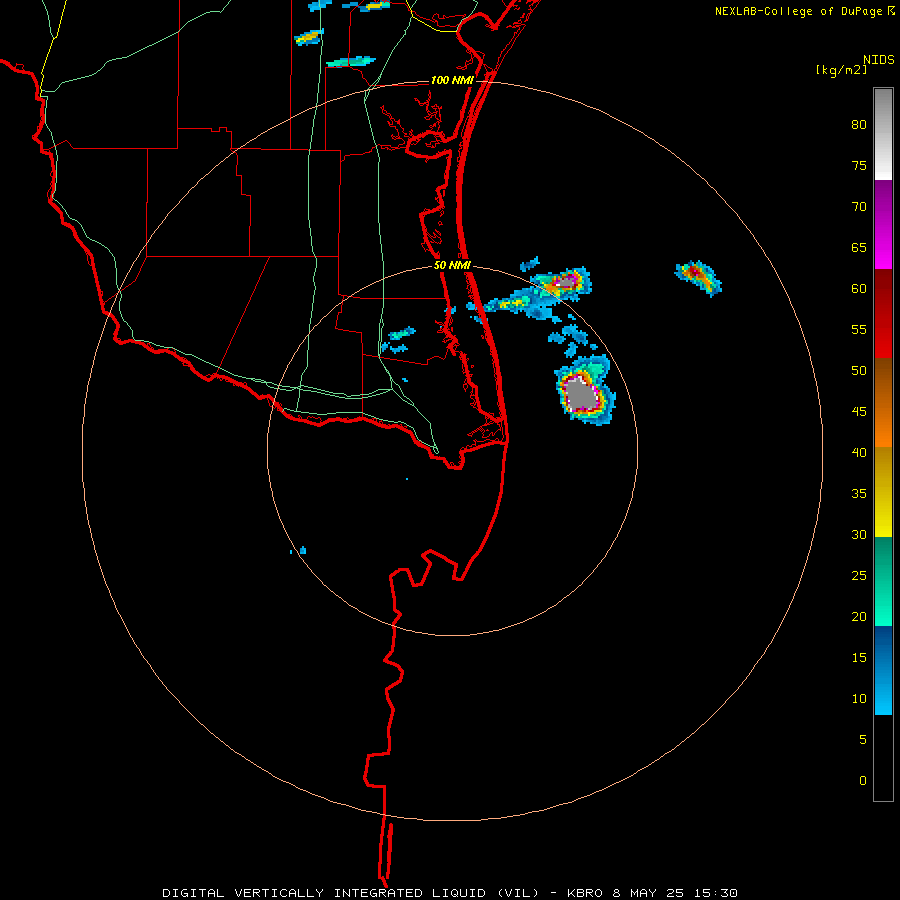Click the 30 value on the color scale
Screen dimensions: 900x900
click(x=859, y=534)
